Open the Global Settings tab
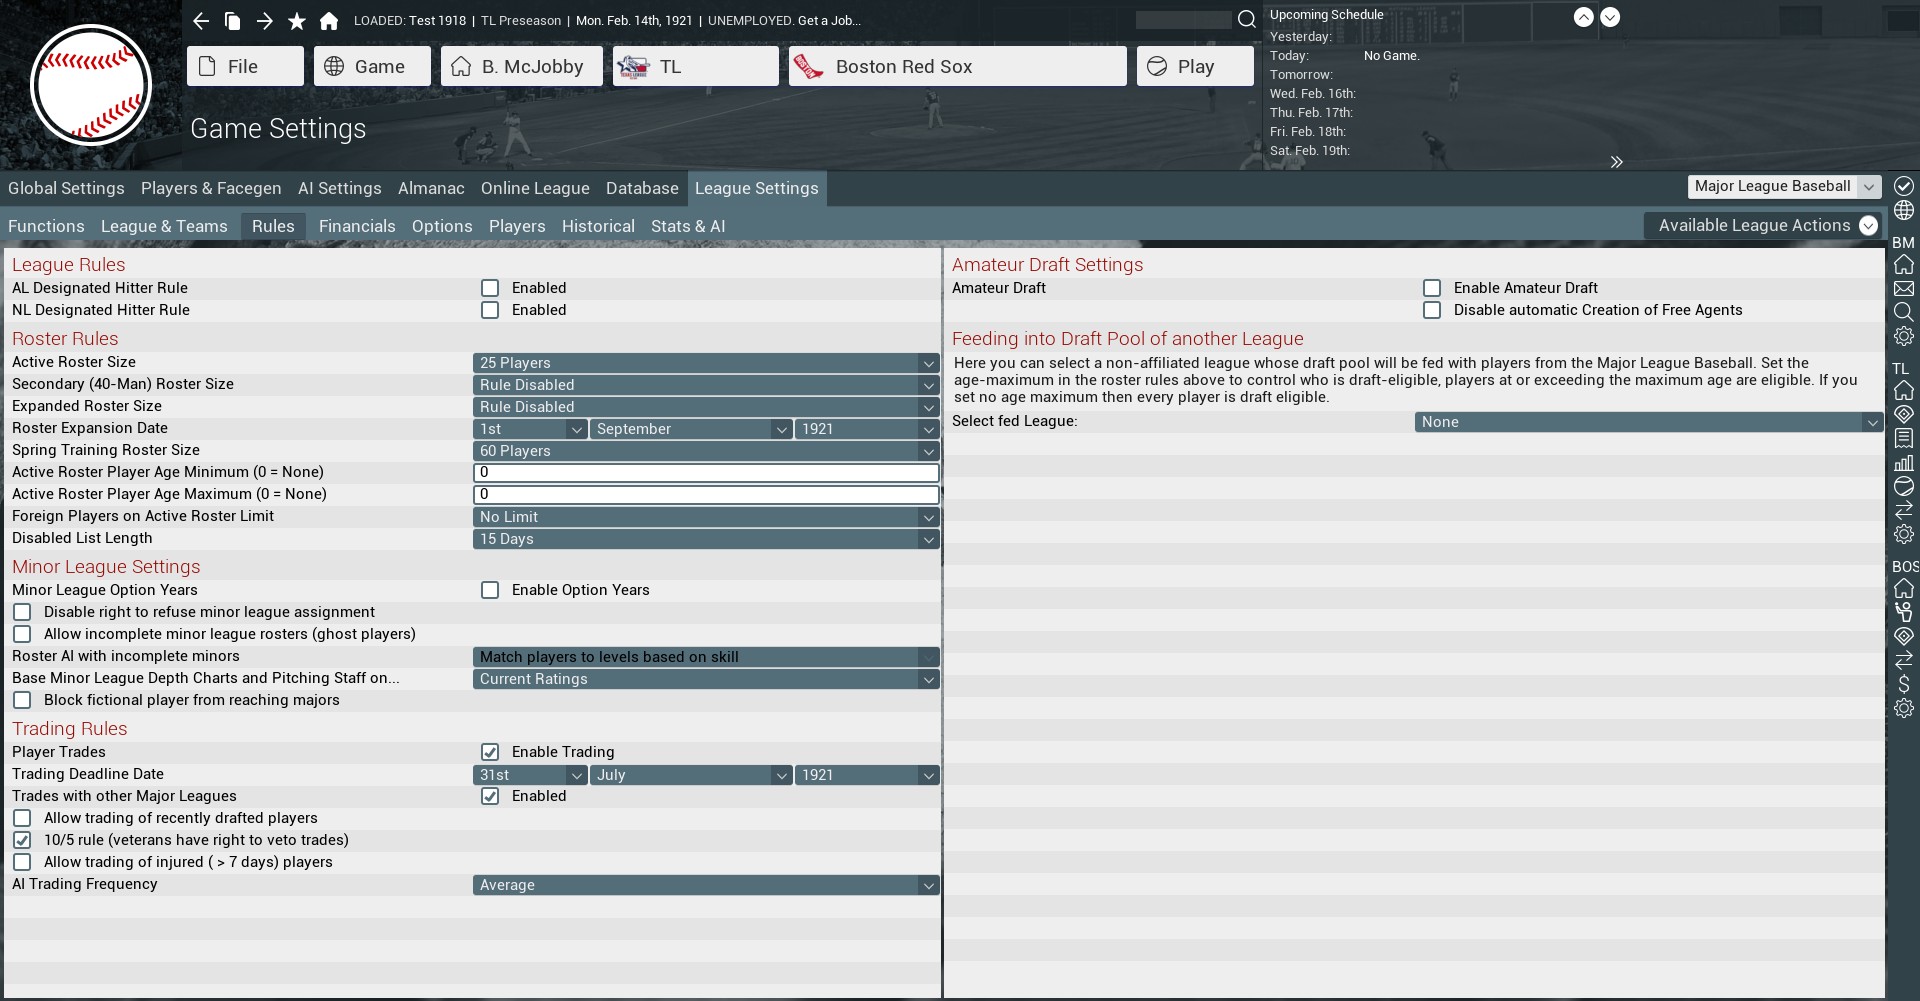Viewport: 1920px width, 1001px height. (x=66, y=188)
